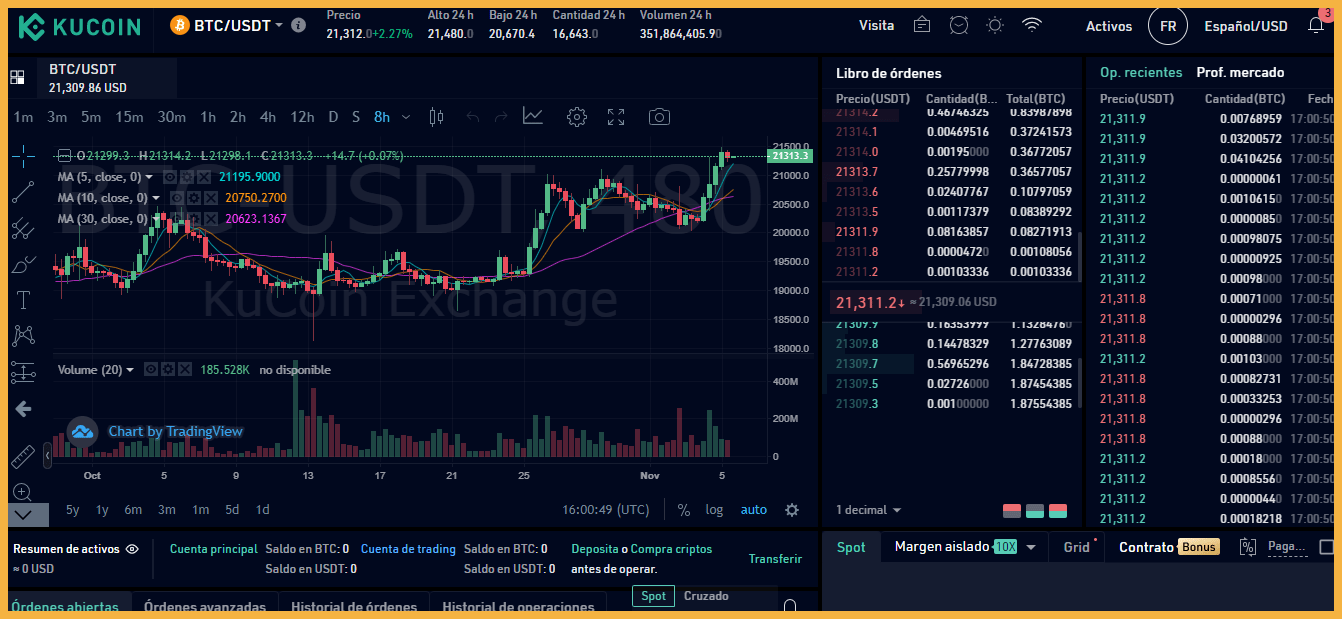Open chart settings gear in toolbar

tap(576, 117)
